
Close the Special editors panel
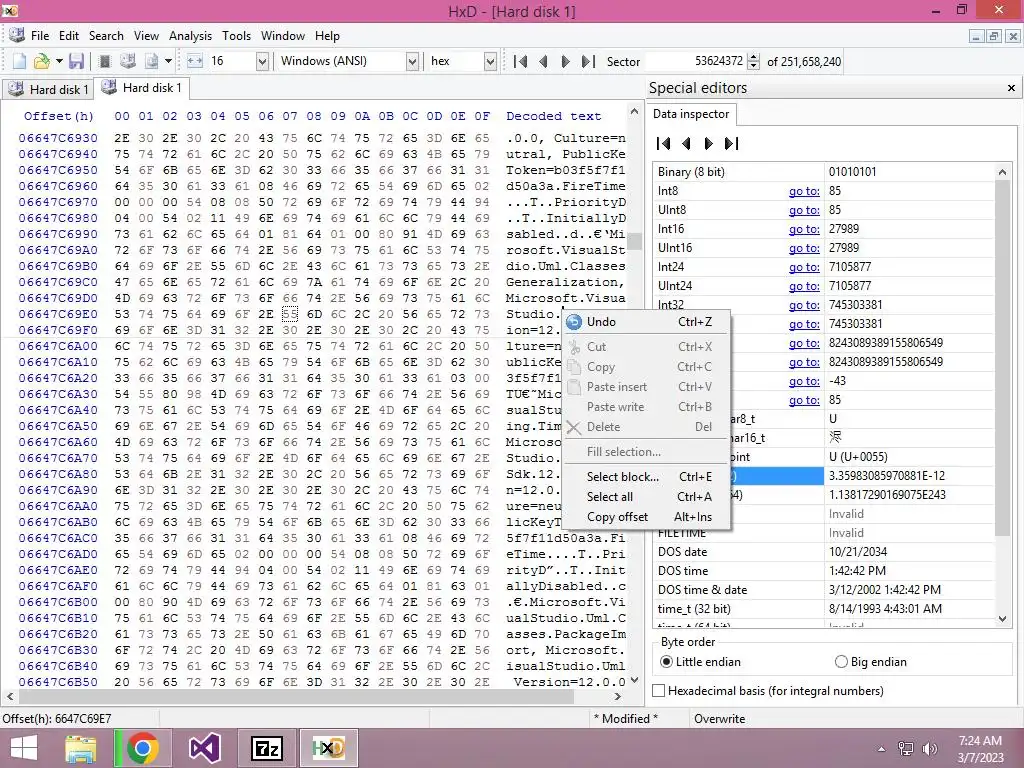coord(1011,88)
